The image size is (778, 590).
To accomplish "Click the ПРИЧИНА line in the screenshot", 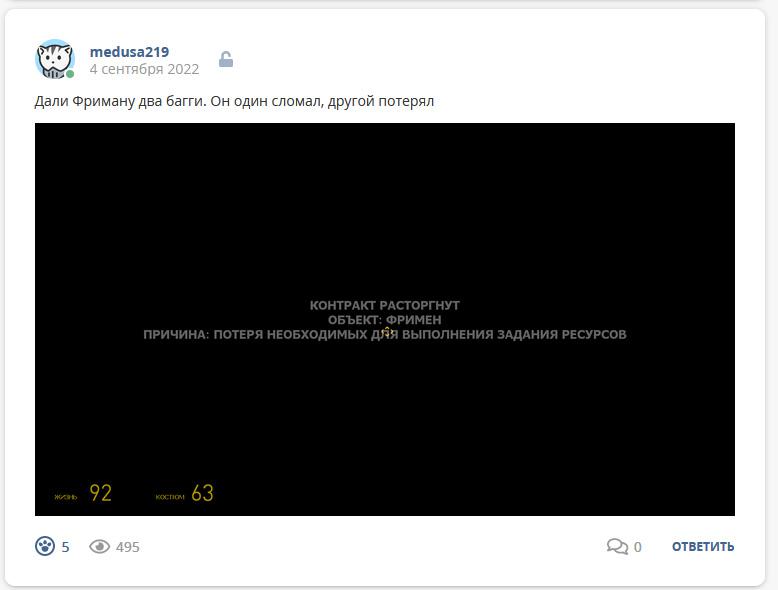I will click(x=385, y=334).
